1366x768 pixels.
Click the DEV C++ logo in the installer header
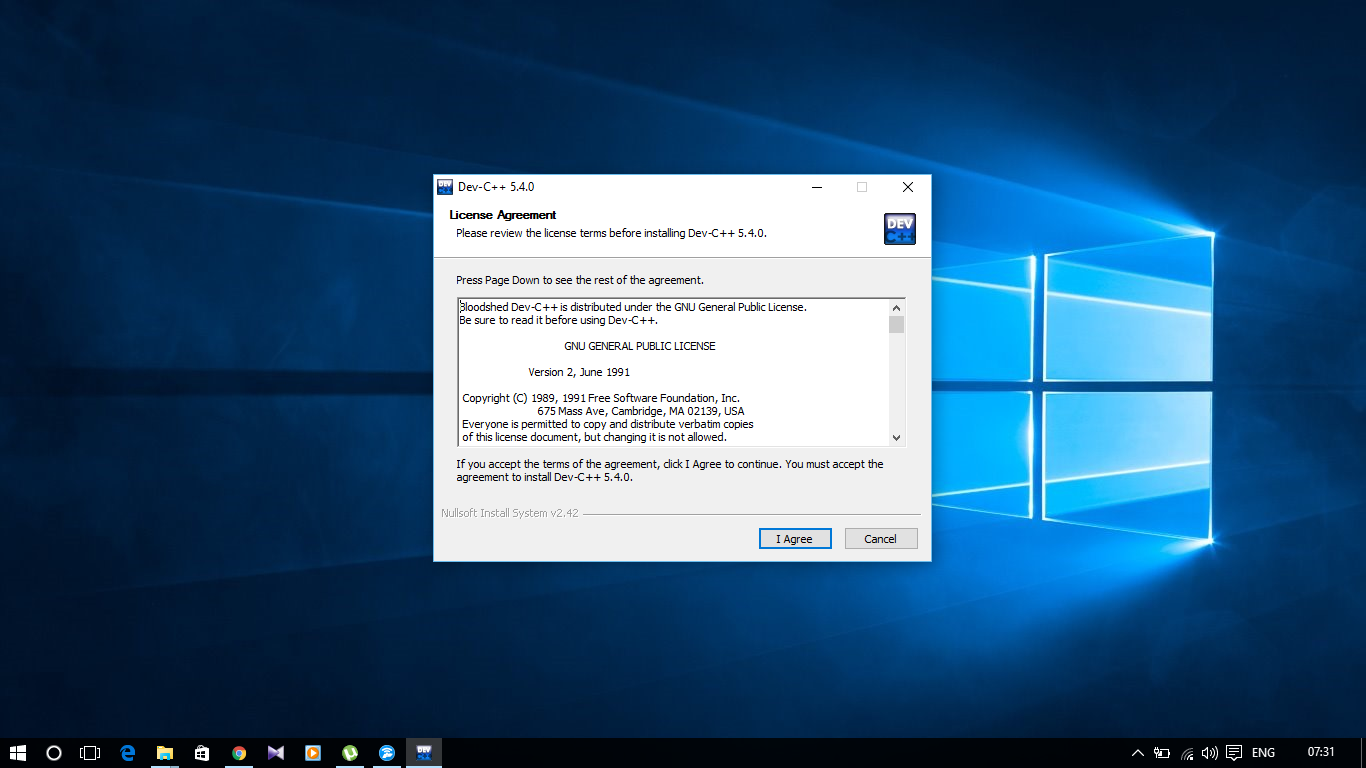coord(899,228)
